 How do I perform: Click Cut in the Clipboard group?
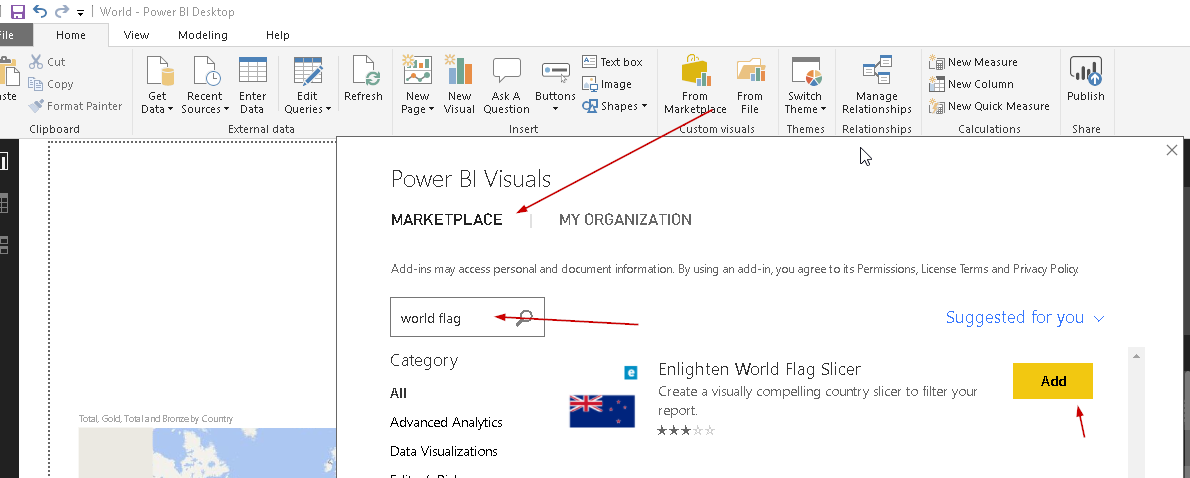click(x=47, y=62)
